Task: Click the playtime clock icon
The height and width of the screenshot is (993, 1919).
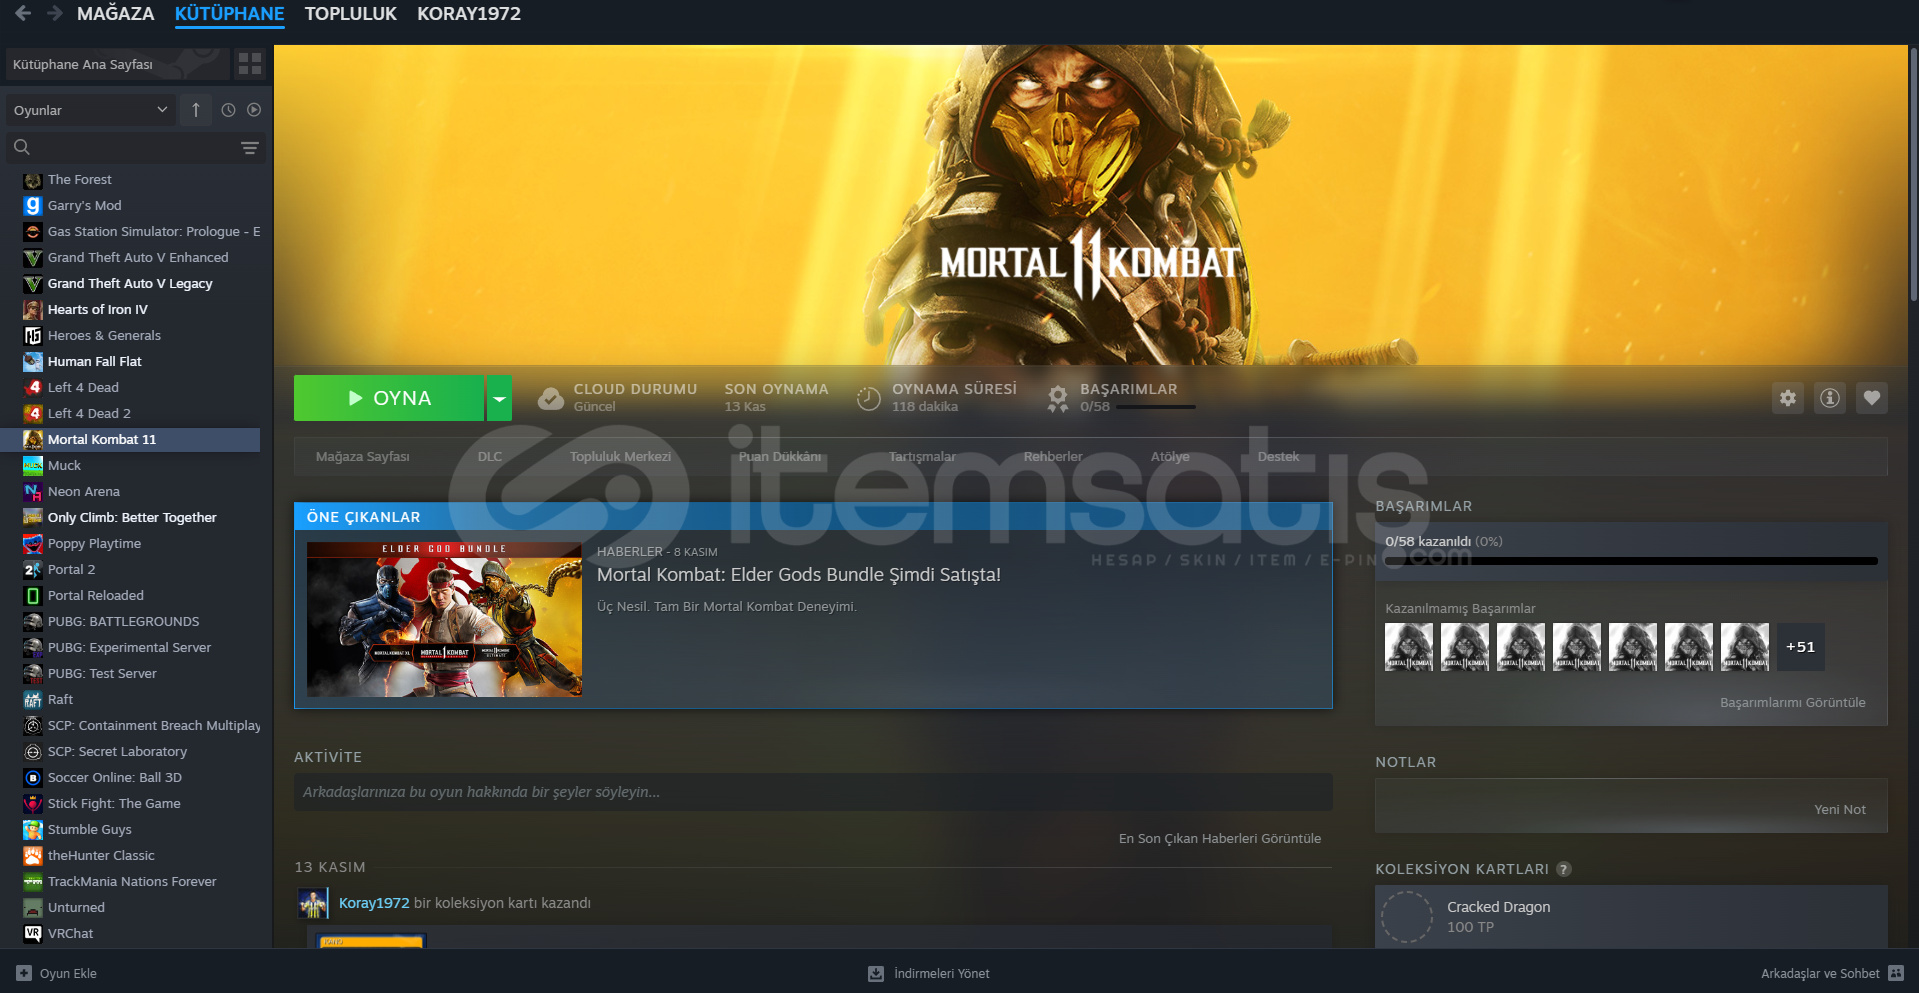Action: pos(868,398)
